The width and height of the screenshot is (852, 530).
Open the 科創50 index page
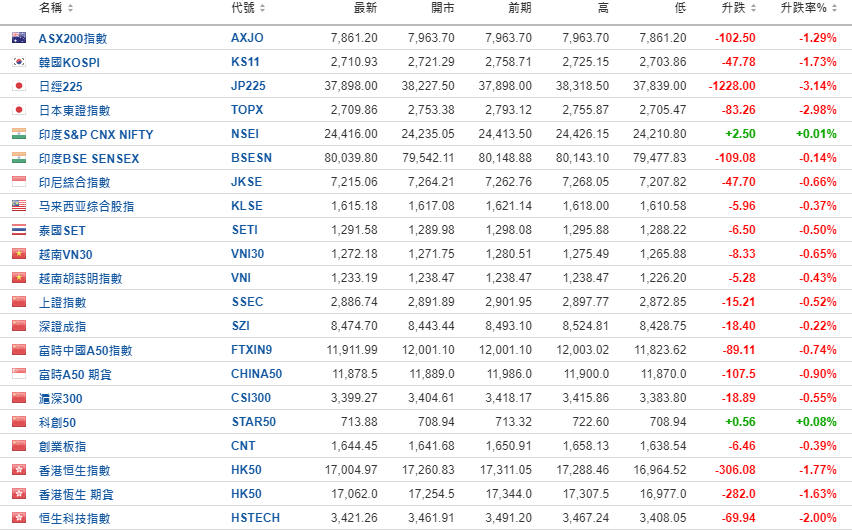(57, 422)
